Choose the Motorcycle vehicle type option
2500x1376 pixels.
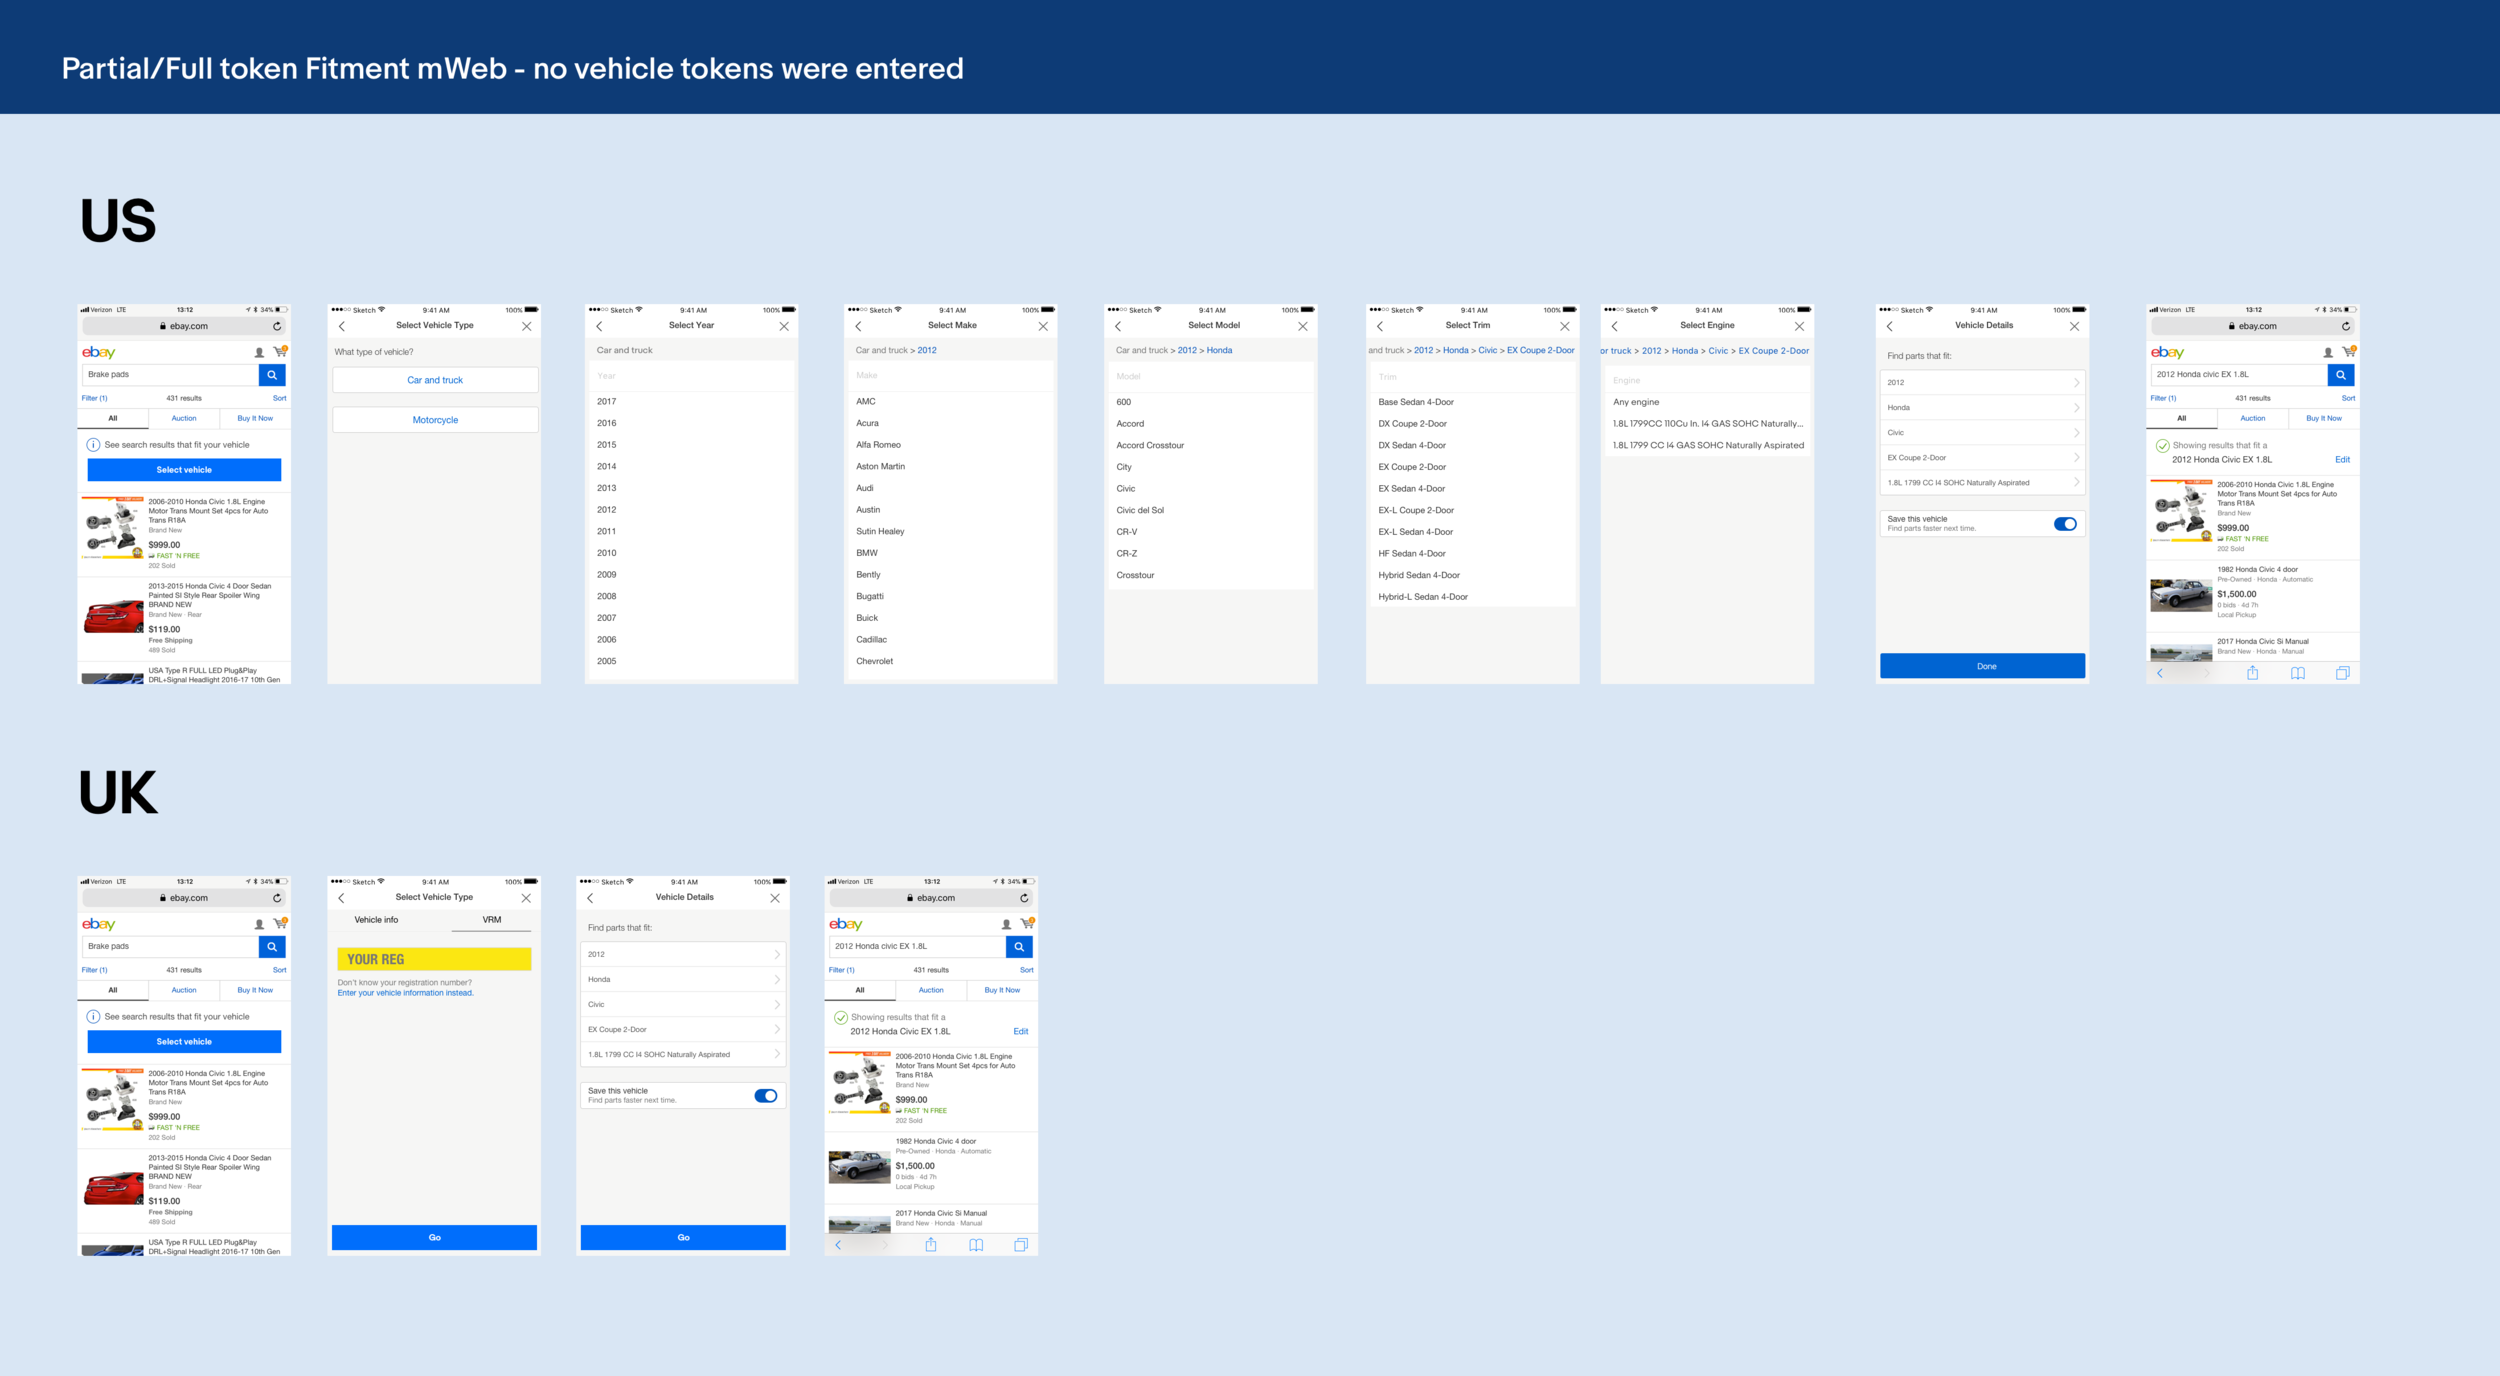(435, 420)
